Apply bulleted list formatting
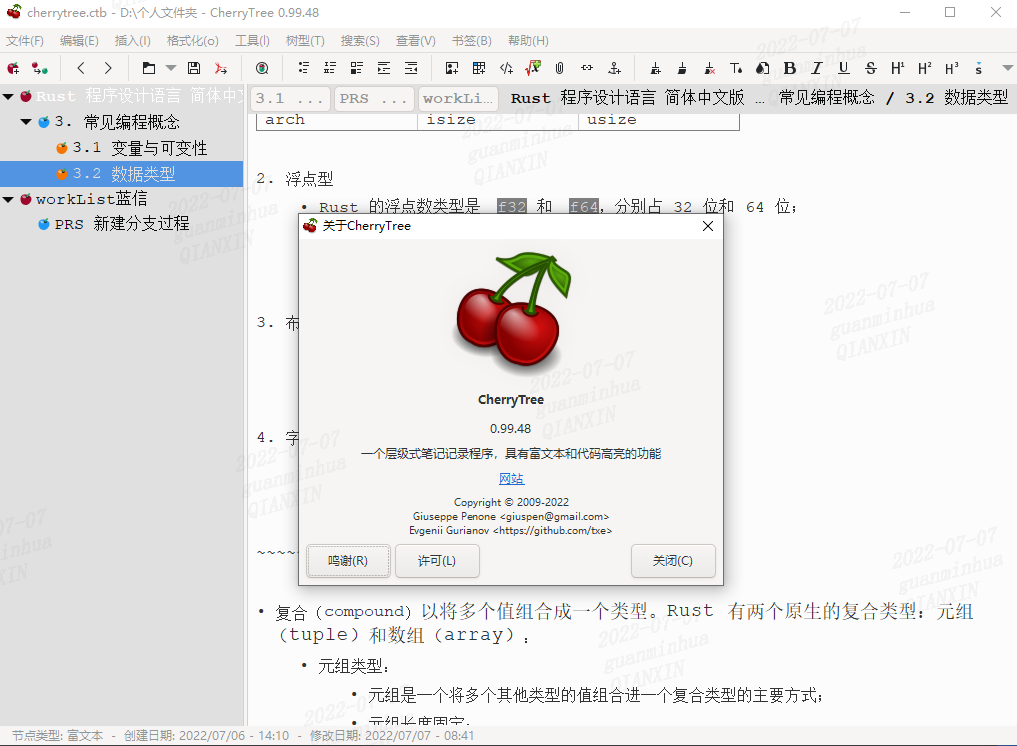 (x=303, y=68)
